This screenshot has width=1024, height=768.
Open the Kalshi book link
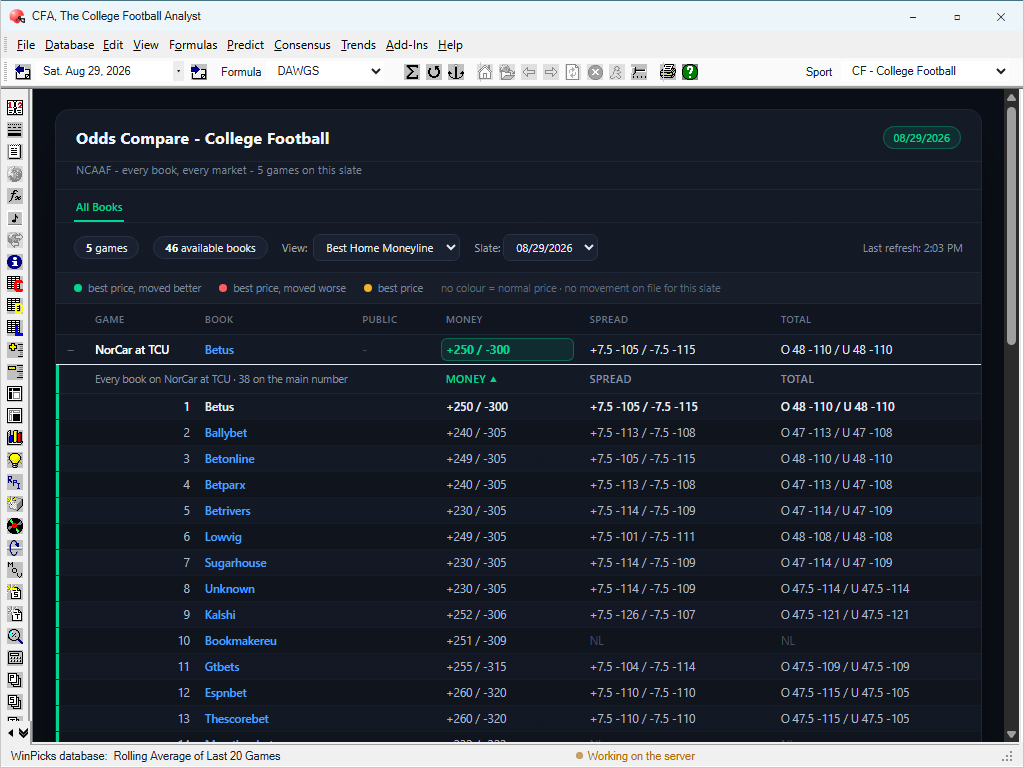tap(220, 615)
